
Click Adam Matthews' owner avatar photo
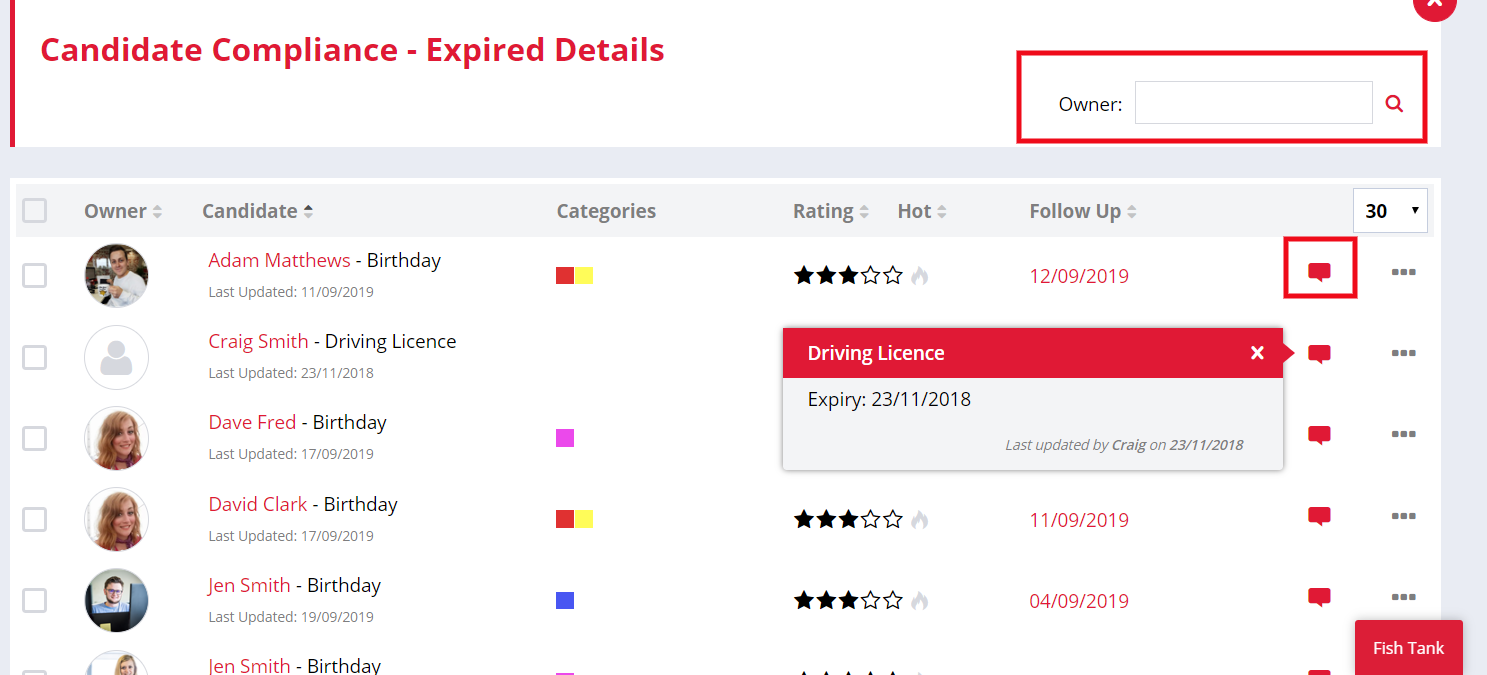point(116,275)
